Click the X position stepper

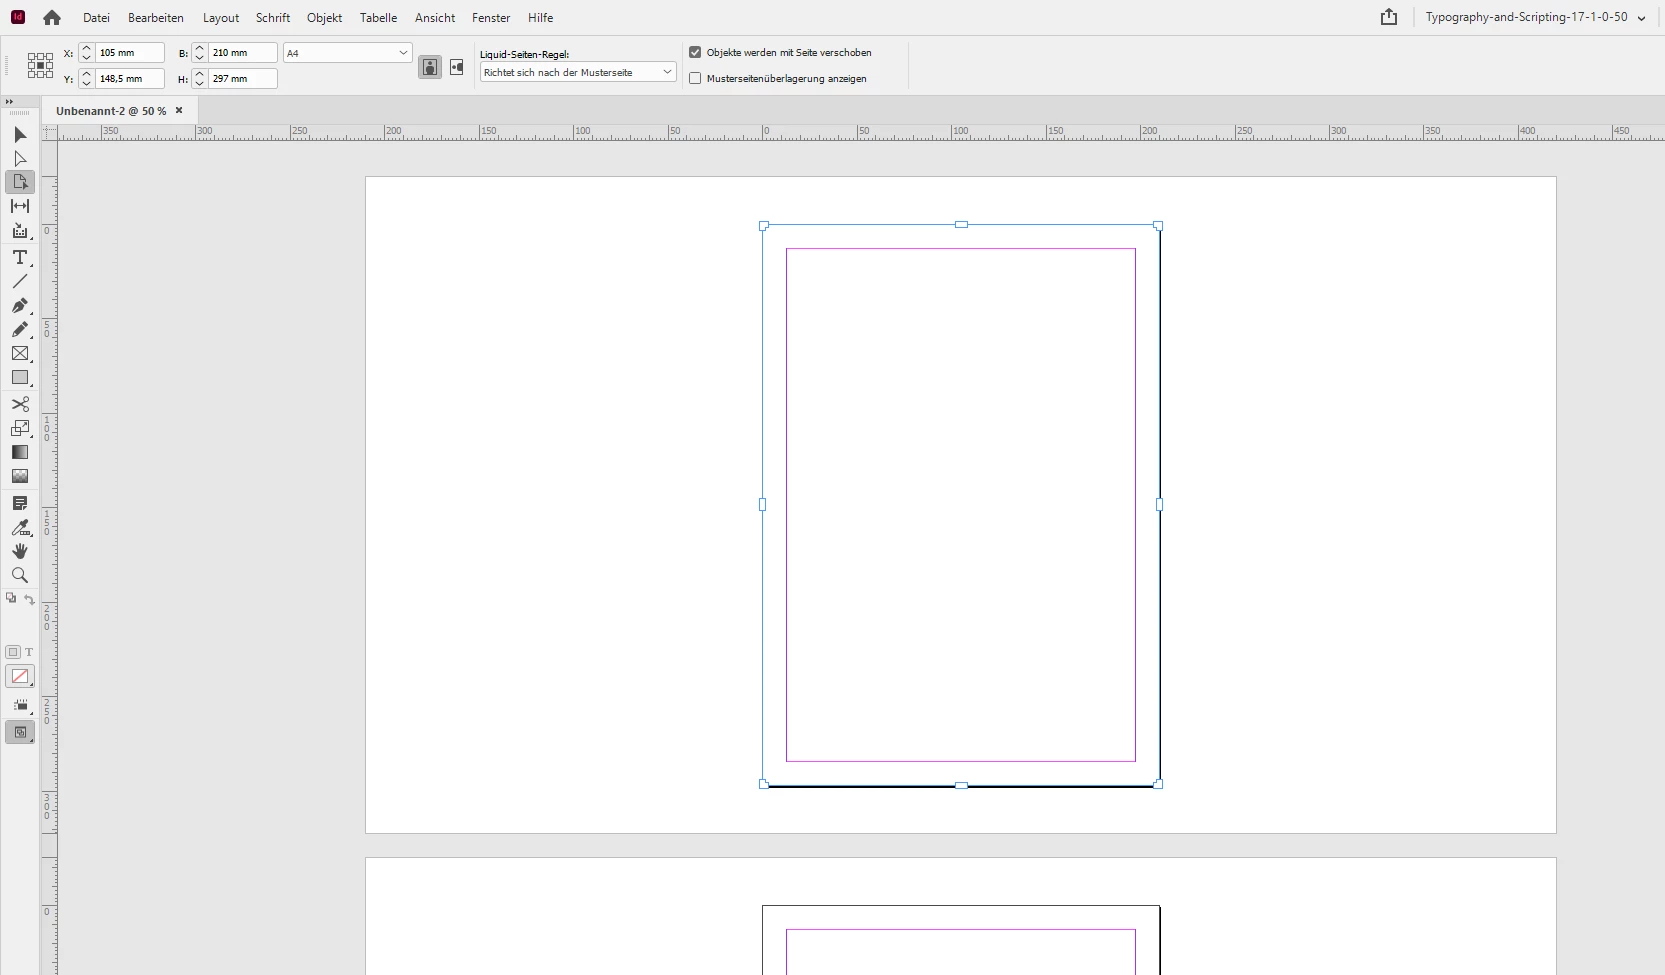(x=87, y=52)
